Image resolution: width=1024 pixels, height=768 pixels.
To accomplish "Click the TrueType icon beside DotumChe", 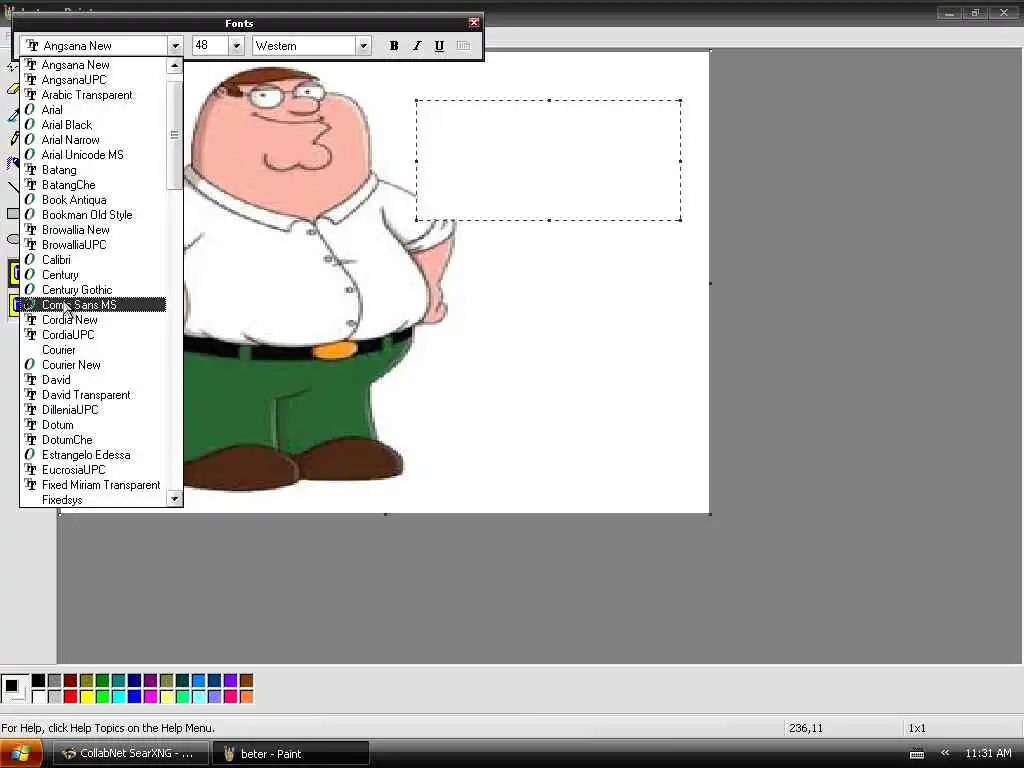I will tap(30, 440).
